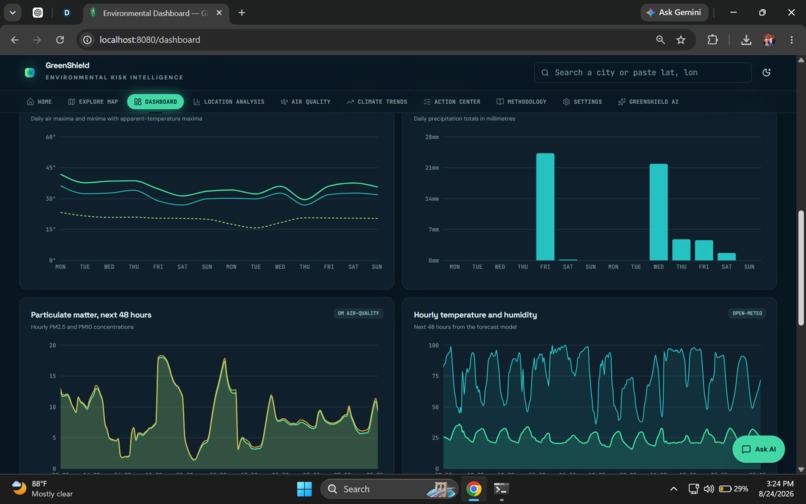Go forward in browser history
This screenshot has width=806, height=504.
pos(37,40)
